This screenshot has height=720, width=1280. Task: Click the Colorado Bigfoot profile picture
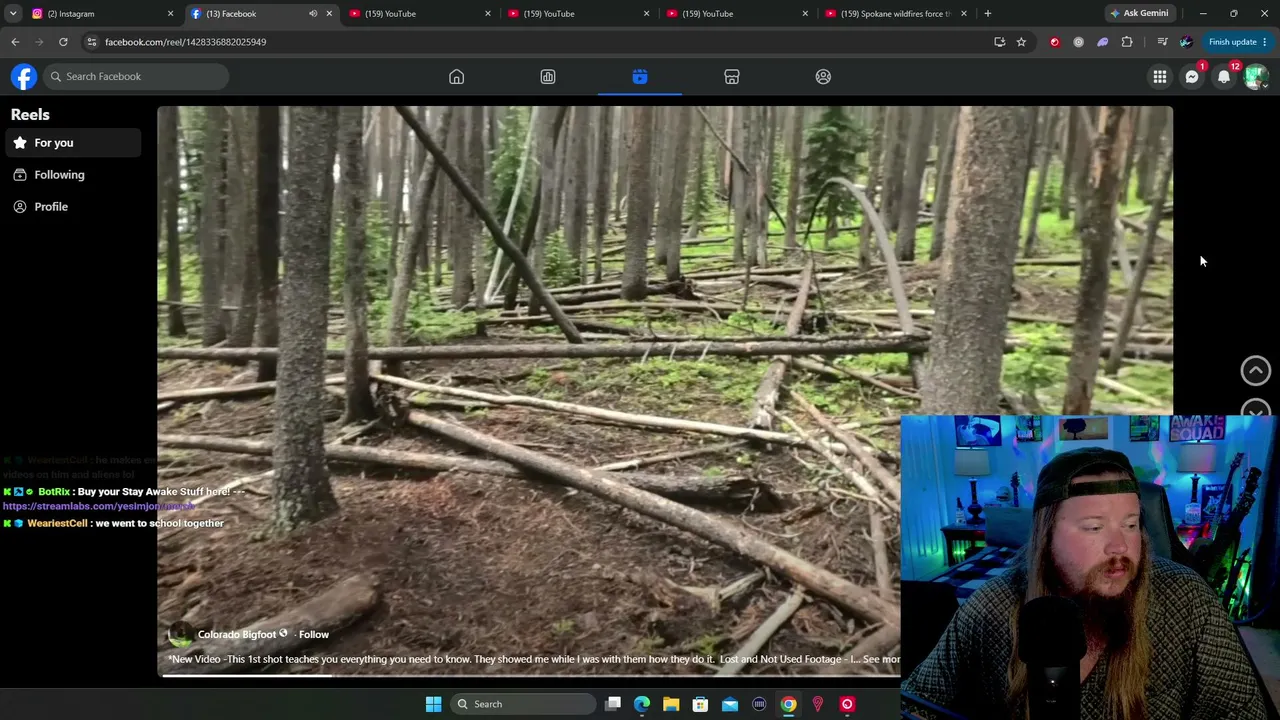pyautogui.click(x=180, y=634)
